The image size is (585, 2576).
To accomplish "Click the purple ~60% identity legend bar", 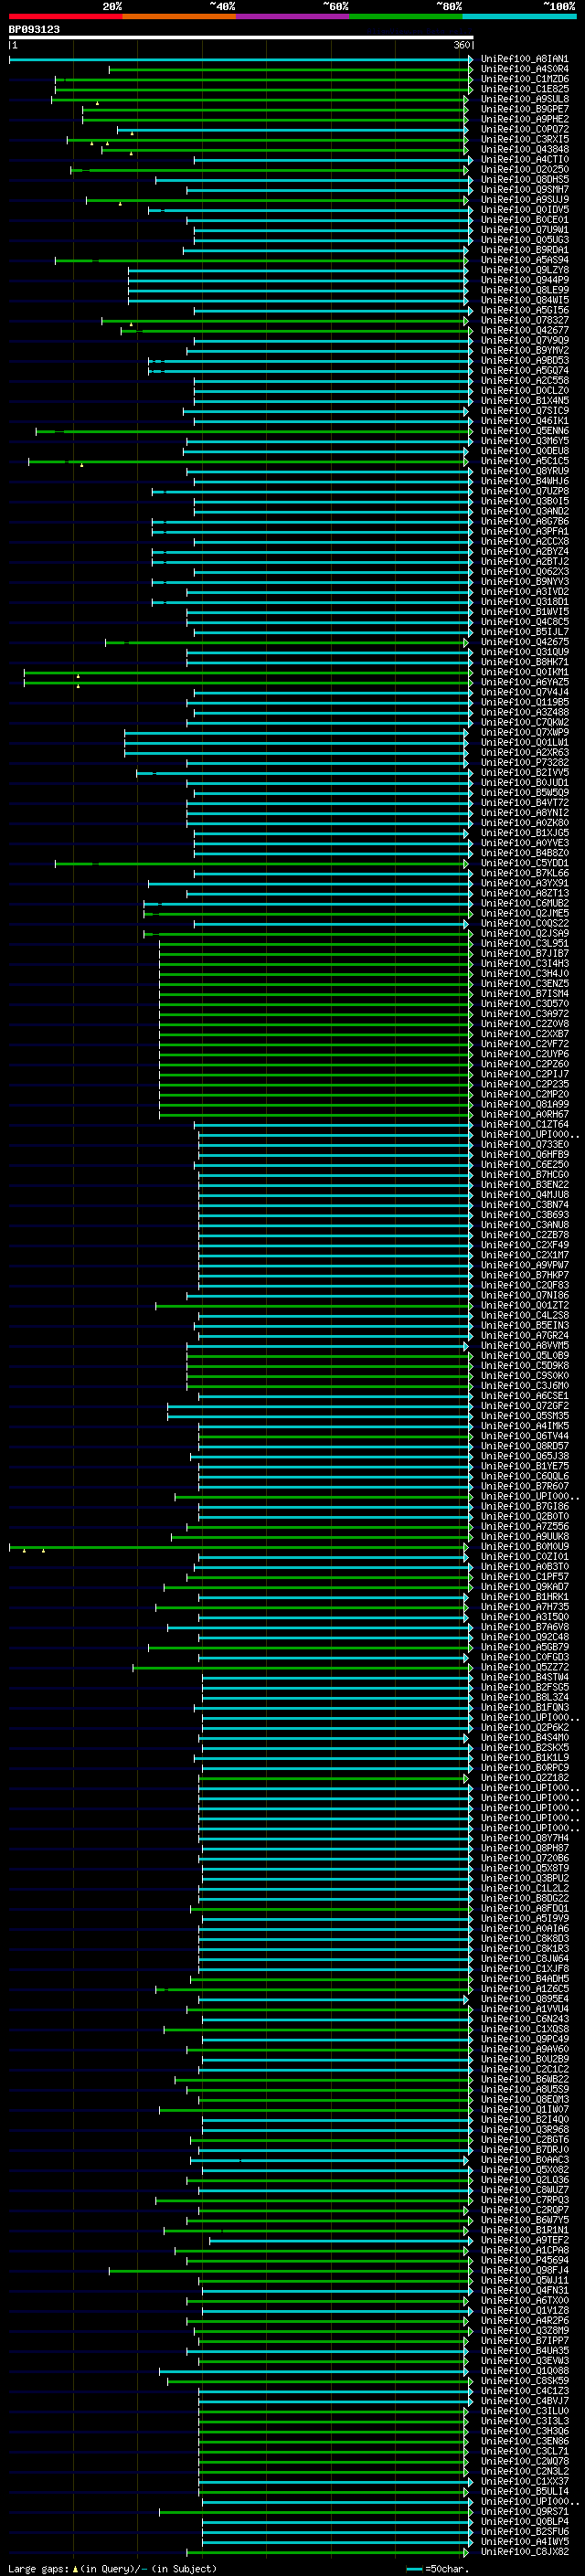I will (x=292, y=16).
